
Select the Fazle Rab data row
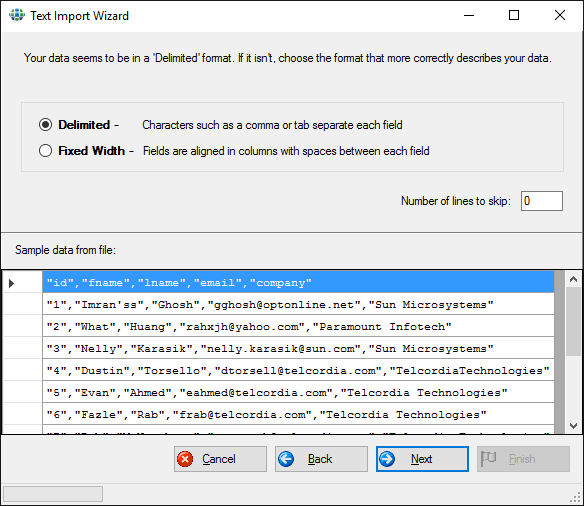click(298, 414)
